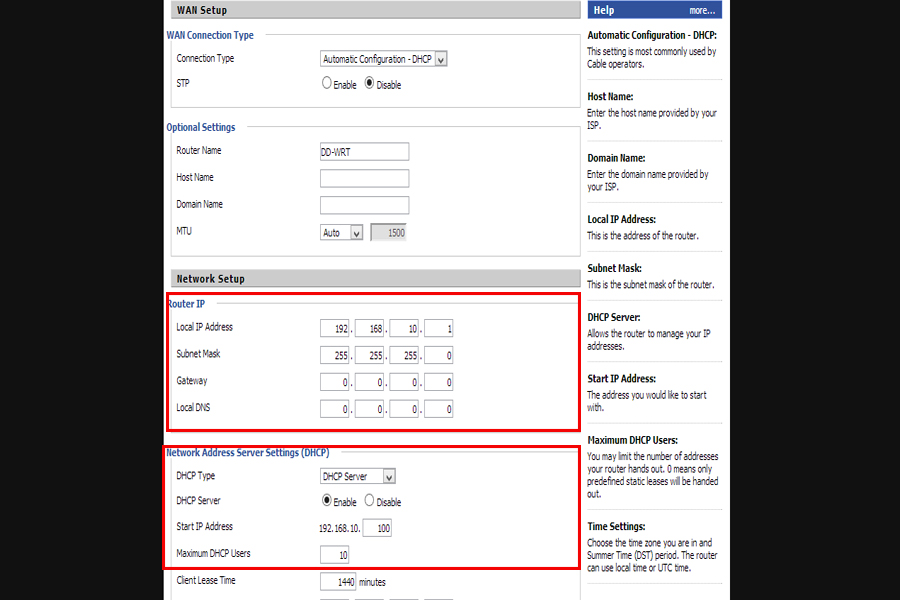This screenshot has width=900, height=600.
Task: Click Local IP Address second octet 168
Action: pos(369,328)
